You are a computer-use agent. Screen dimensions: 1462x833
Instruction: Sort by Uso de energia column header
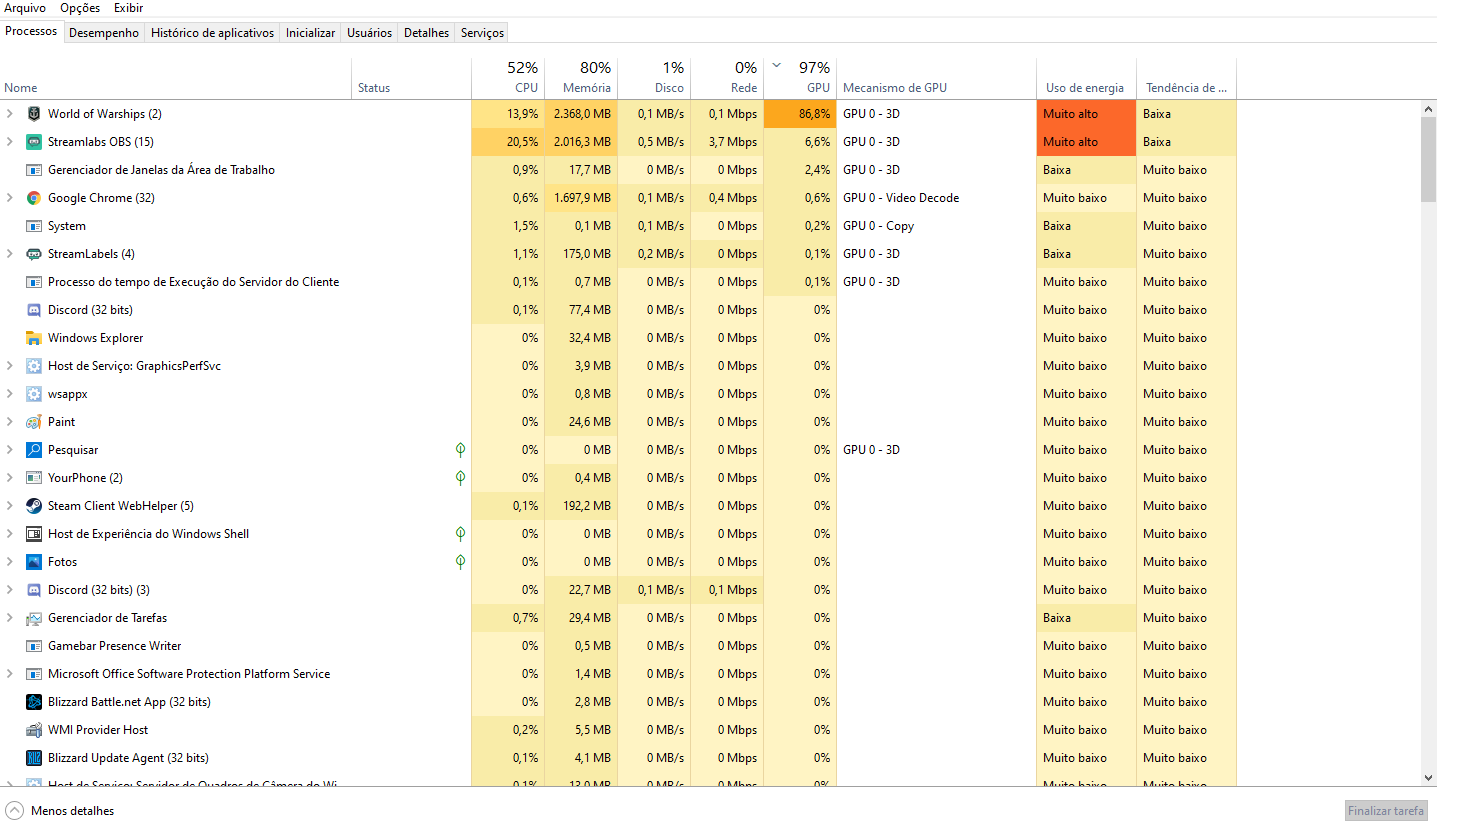1086,78
